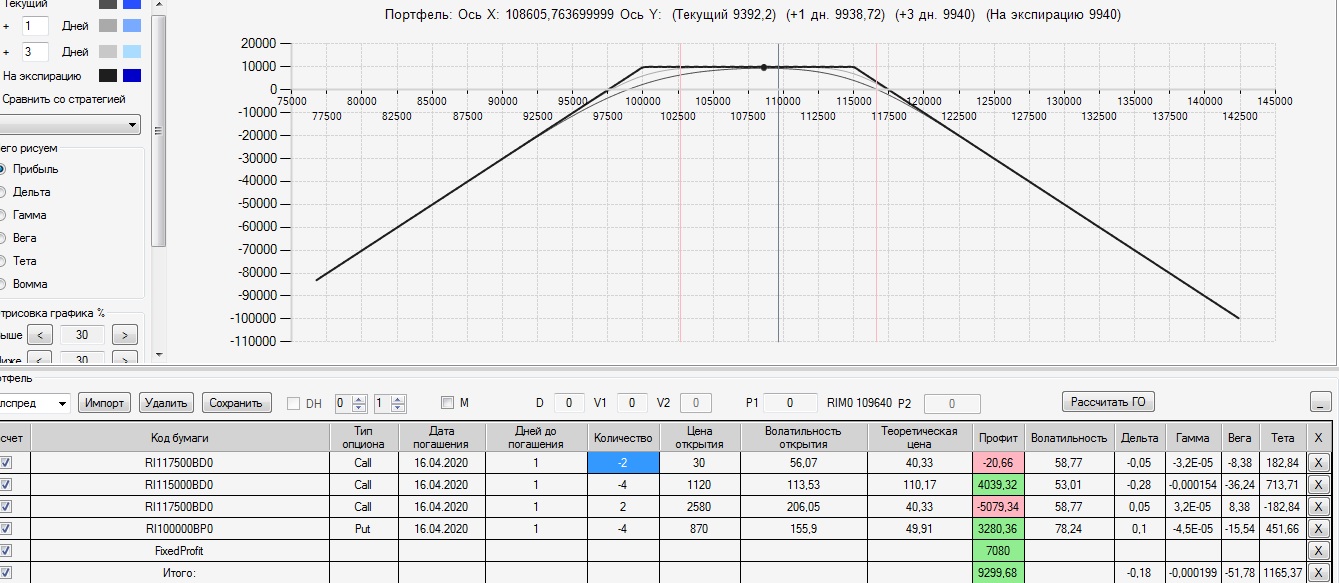Delete the RI100000BP0 Put row via X

click(1321, 529)
